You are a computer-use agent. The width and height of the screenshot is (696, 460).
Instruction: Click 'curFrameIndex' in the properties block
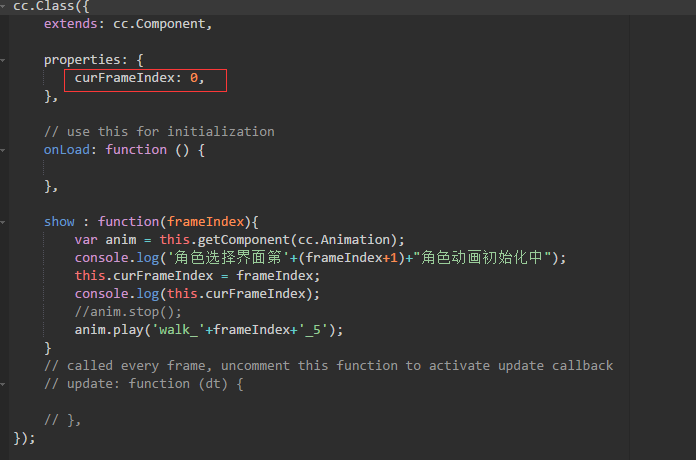[125, 78]
